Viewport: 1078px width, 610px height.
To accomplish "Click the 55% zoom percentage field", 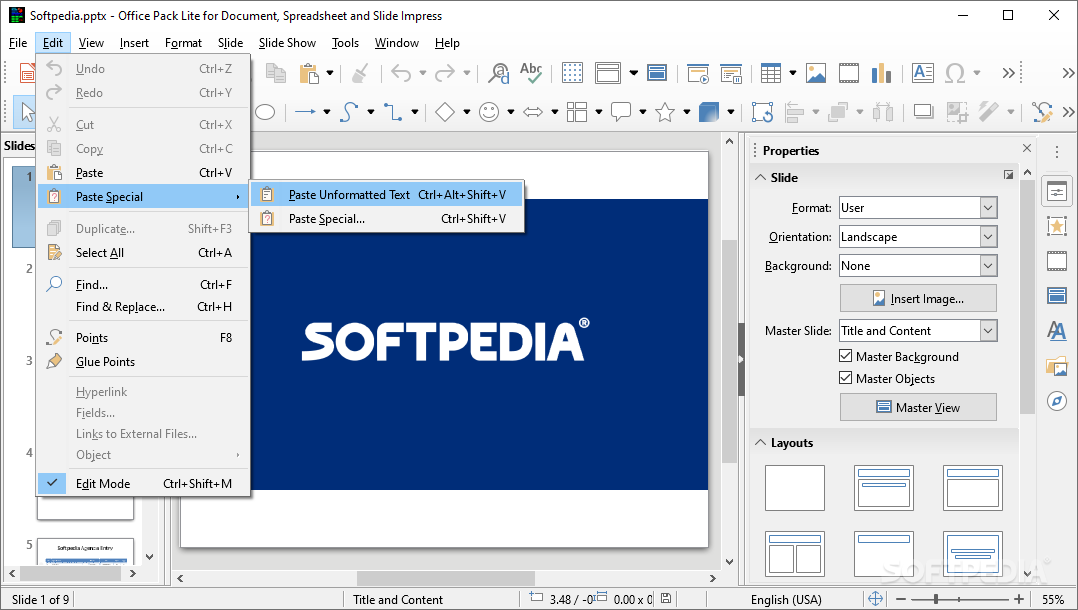I will 1053,600.
